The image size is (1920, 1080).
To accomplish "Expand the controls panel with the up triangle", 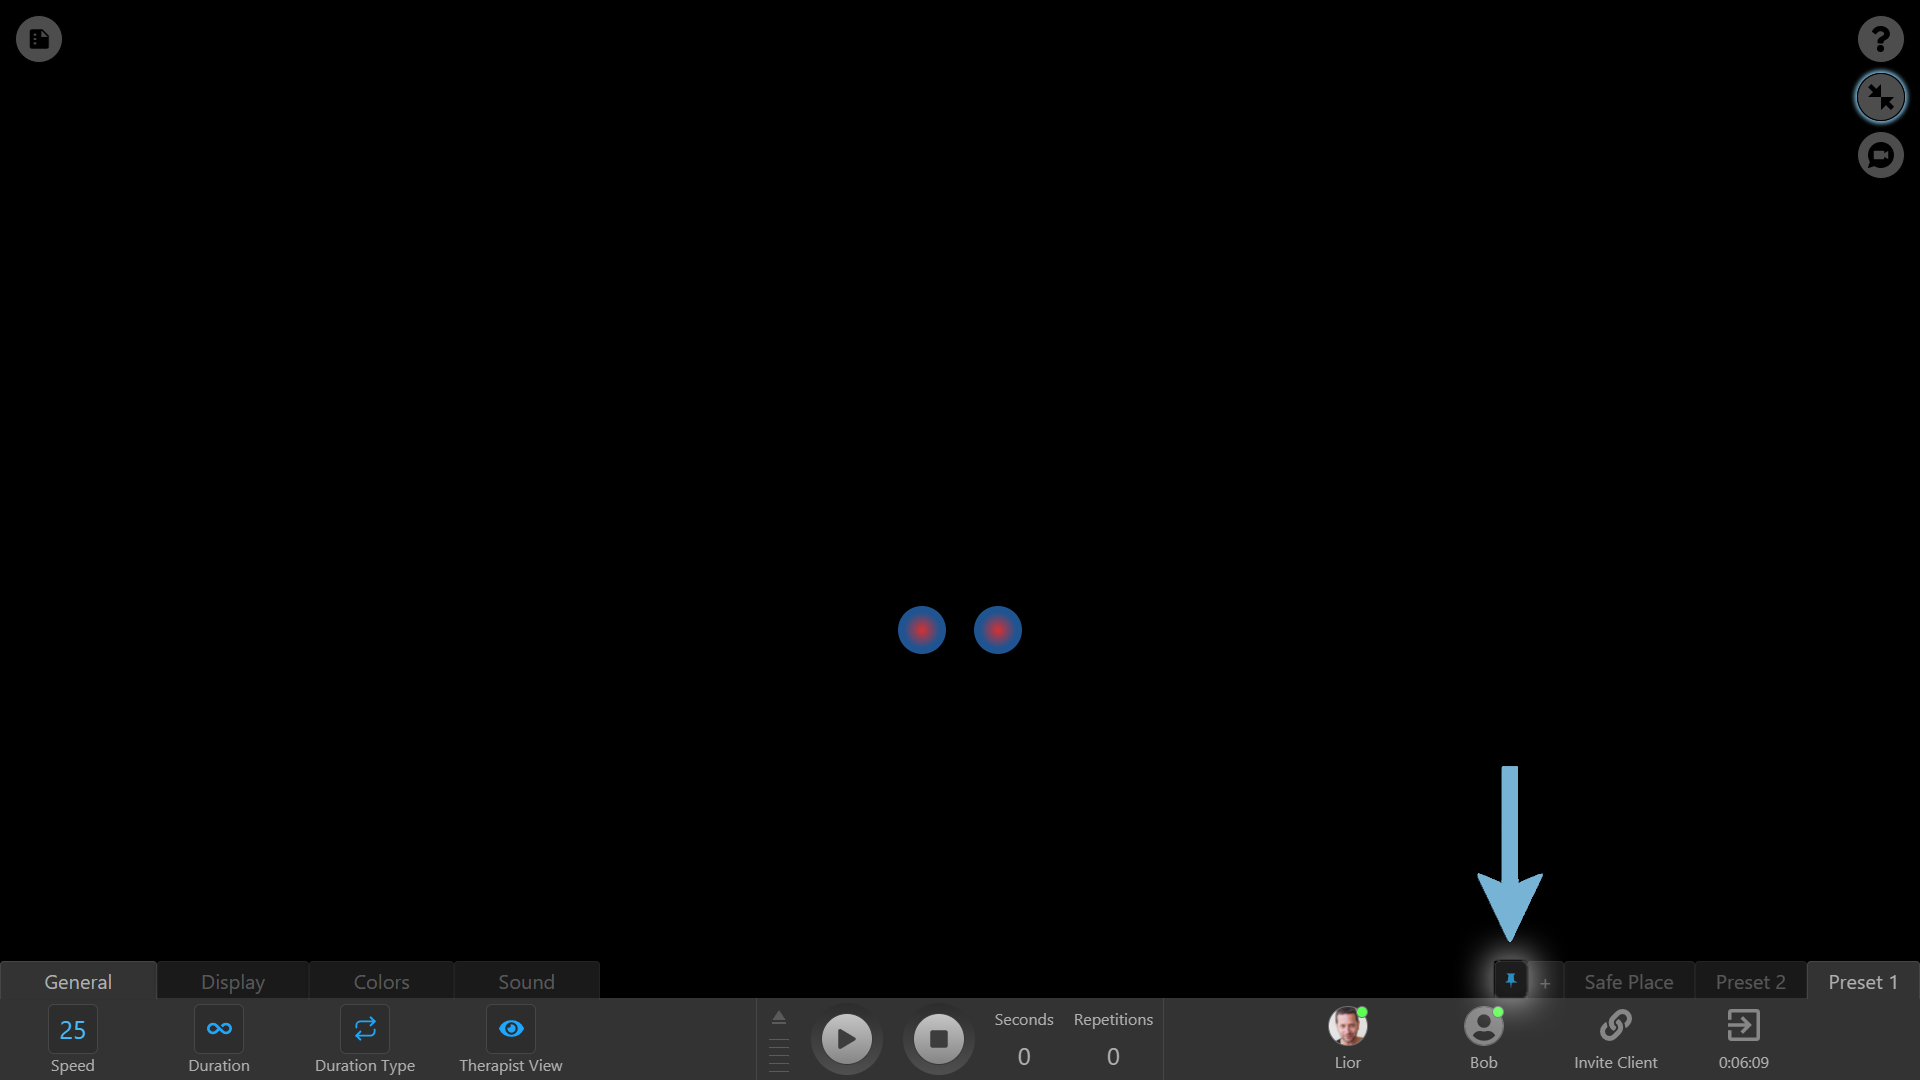I will pos(779,1018).
